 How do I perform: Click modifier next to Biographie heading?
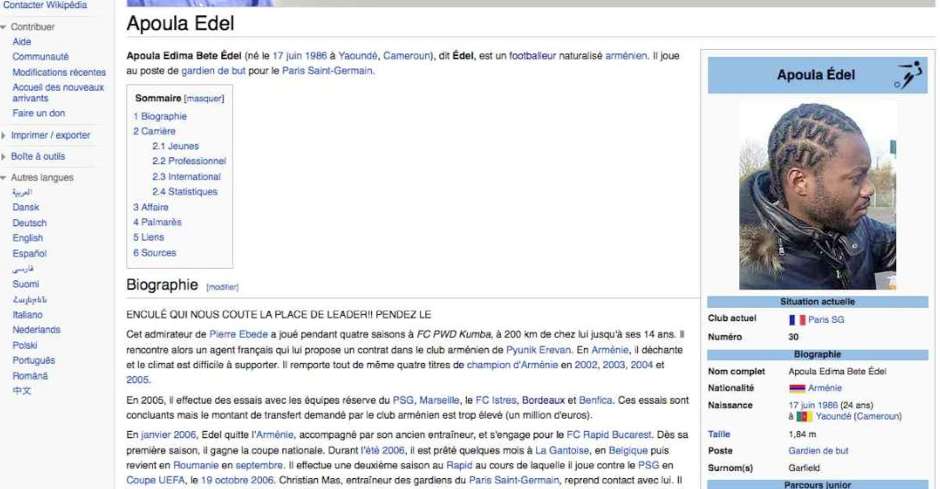[222, 287]
